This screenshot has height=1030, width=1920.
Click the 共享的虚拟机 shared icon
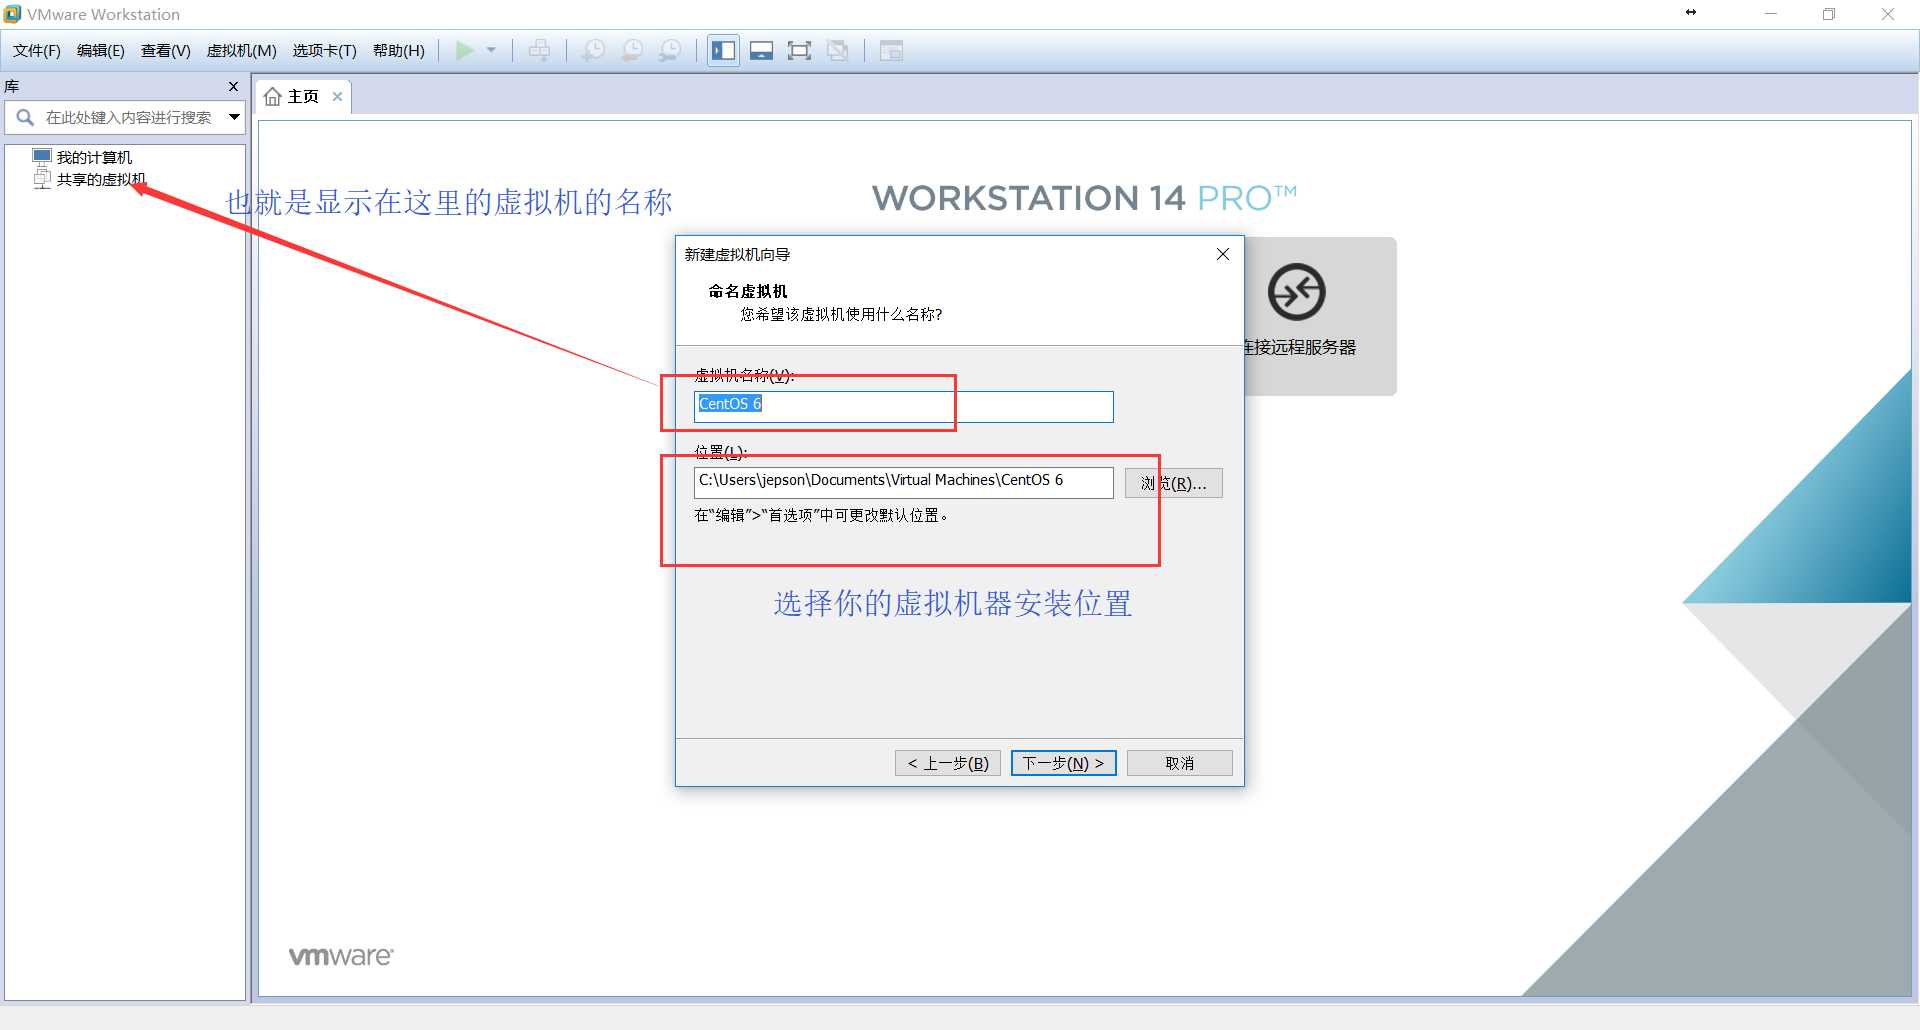[x=41, y=179]
